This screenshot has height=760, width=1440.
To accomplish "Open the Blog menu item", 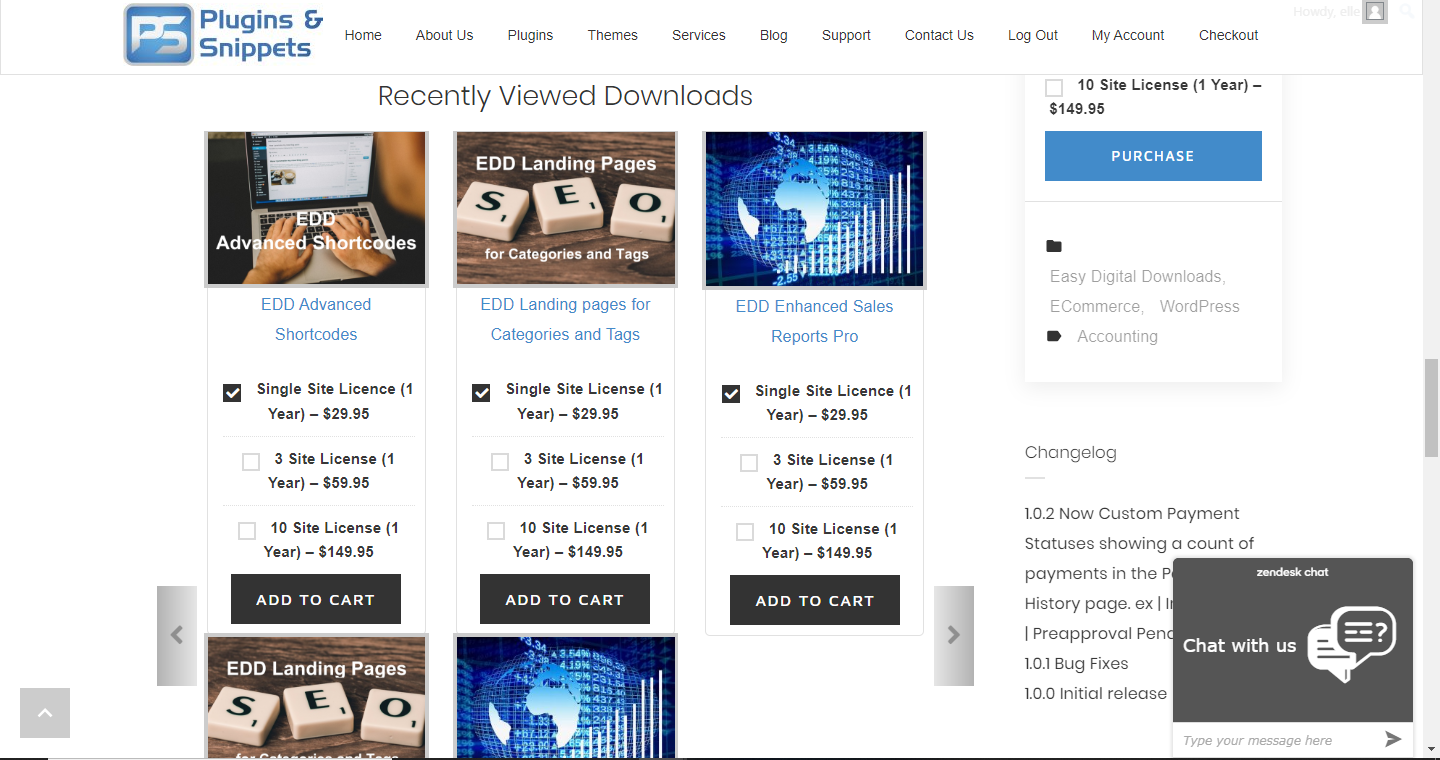I will (x=773, y=35).
